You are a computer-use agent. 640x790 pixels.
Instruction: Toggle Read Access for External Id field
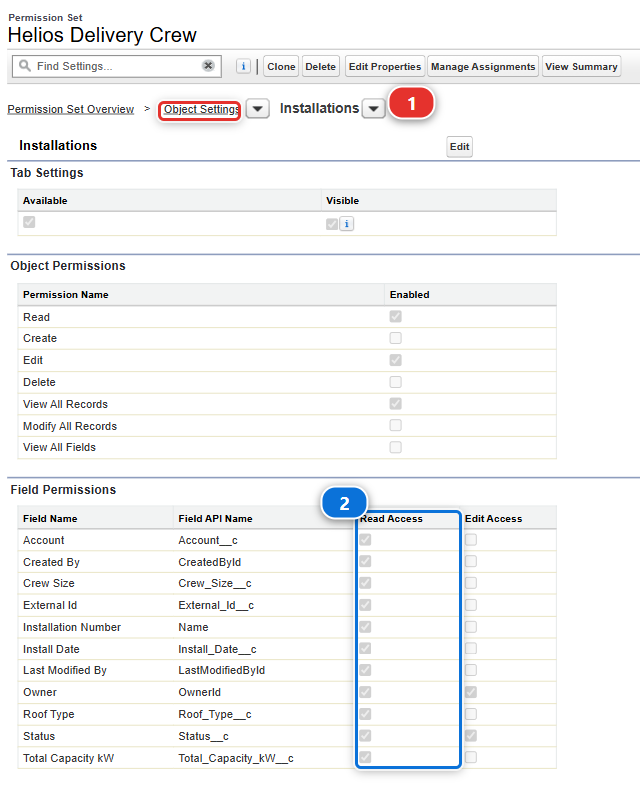365,605
